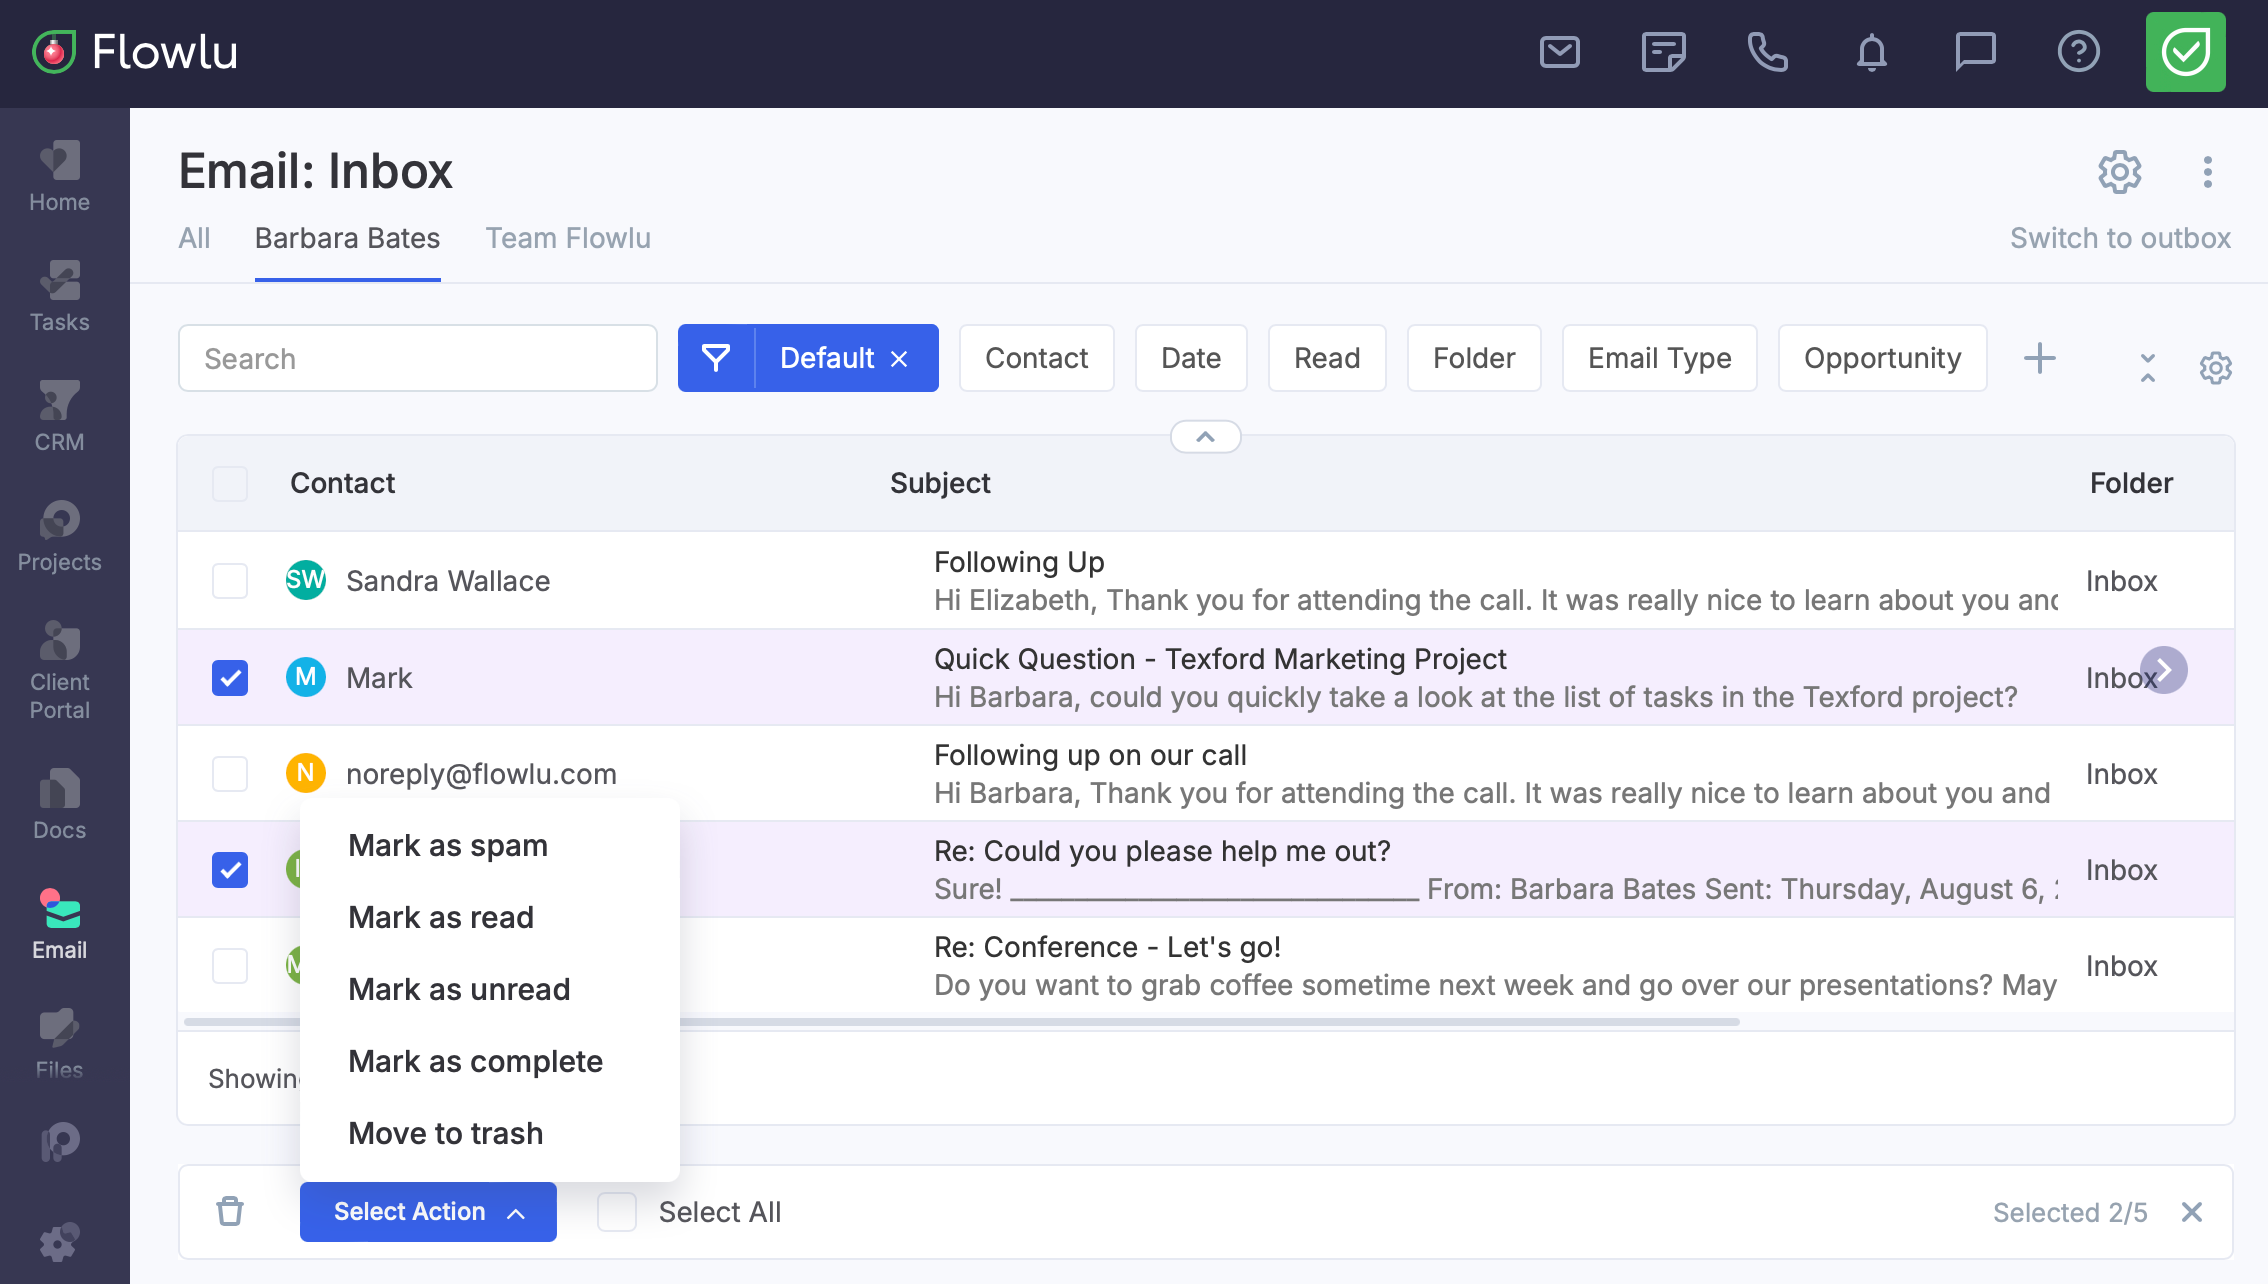
Task: Collapse filter panel with up chevron
Action: click(x=1206, y=437)
